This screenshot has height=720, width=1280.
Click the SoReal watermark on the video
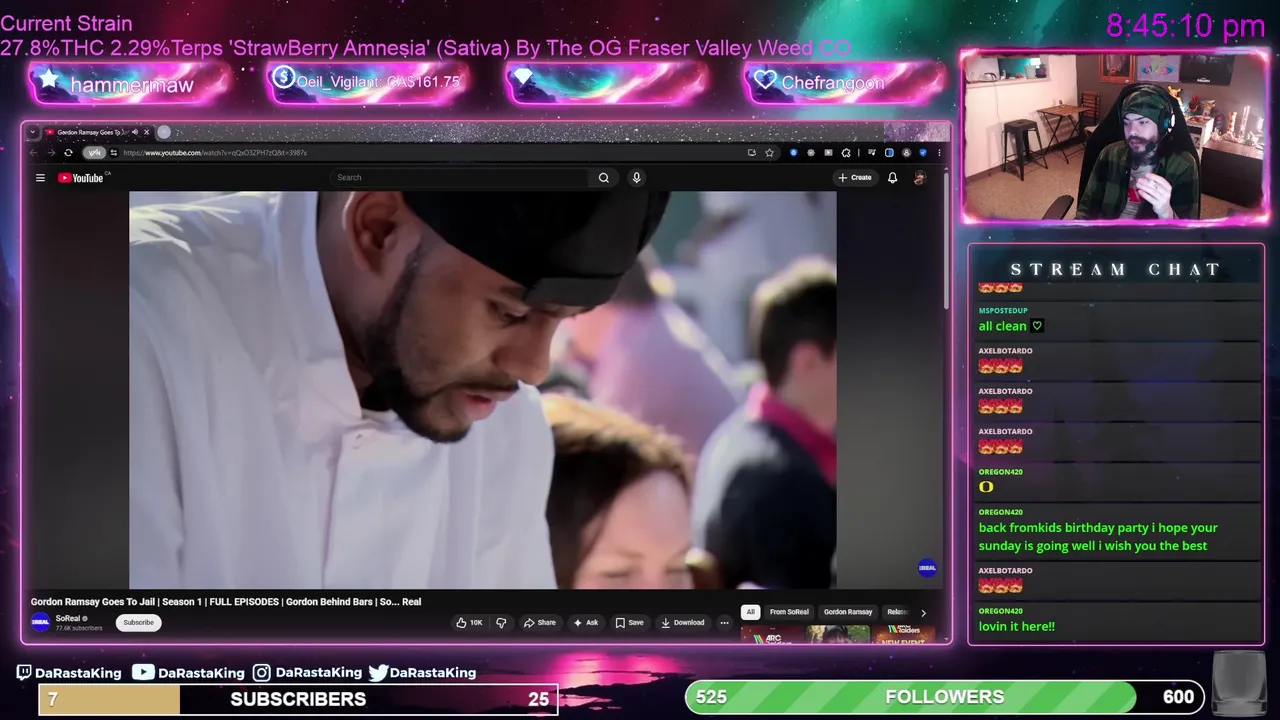[x=927, y=568]
